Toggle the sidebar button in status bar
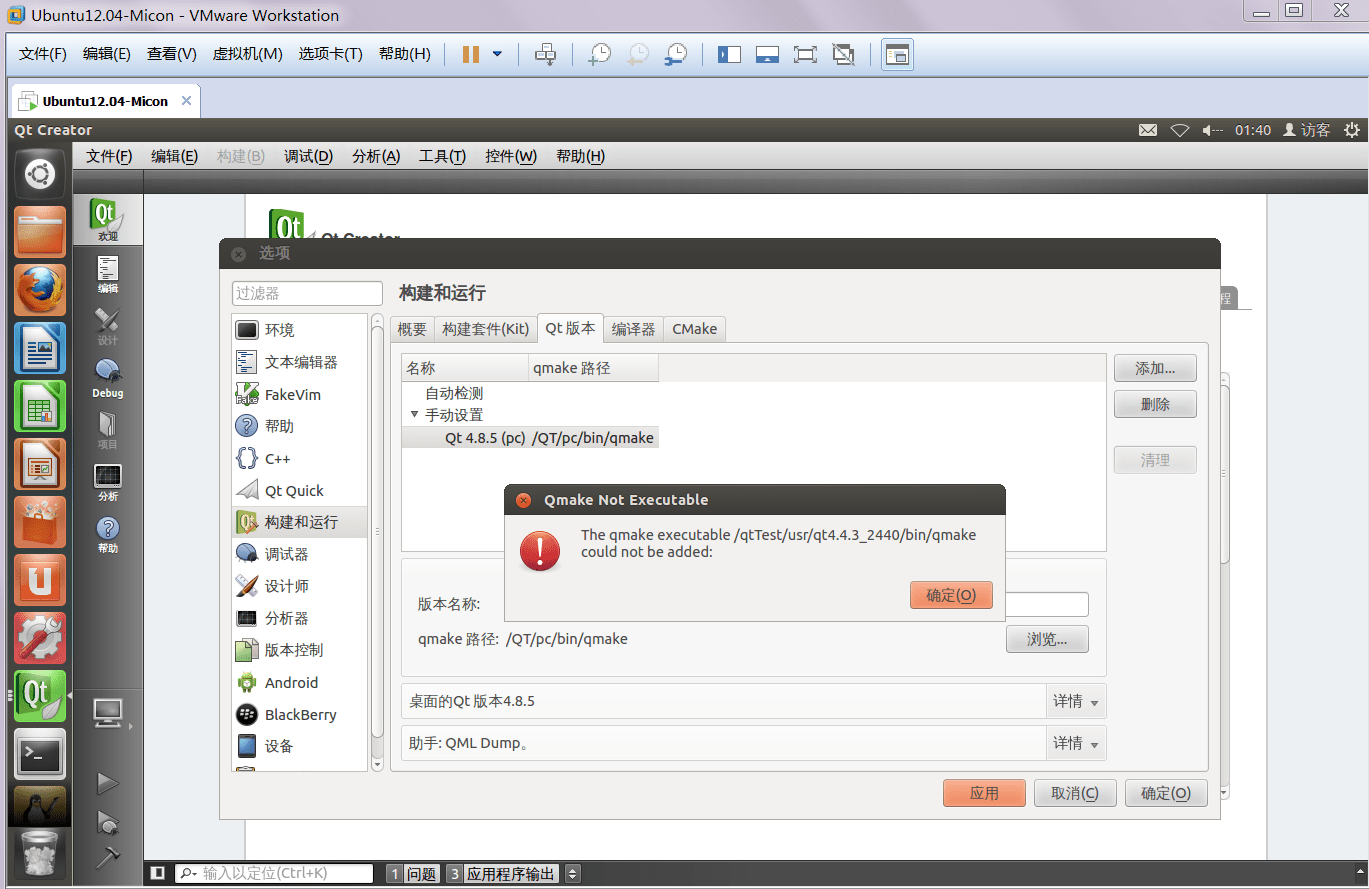Screen dimensions: 1369x889 [158, 873]
